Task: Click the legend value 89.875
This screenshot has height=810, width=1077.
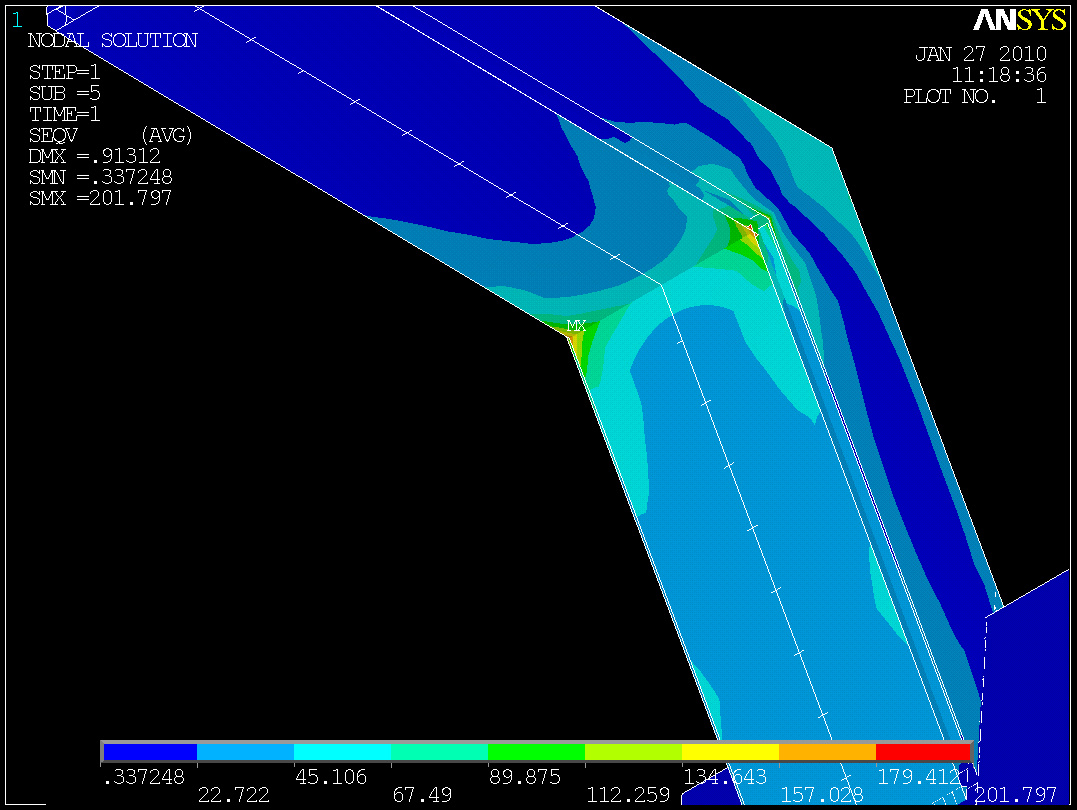Action: click(x=525, y=777)
